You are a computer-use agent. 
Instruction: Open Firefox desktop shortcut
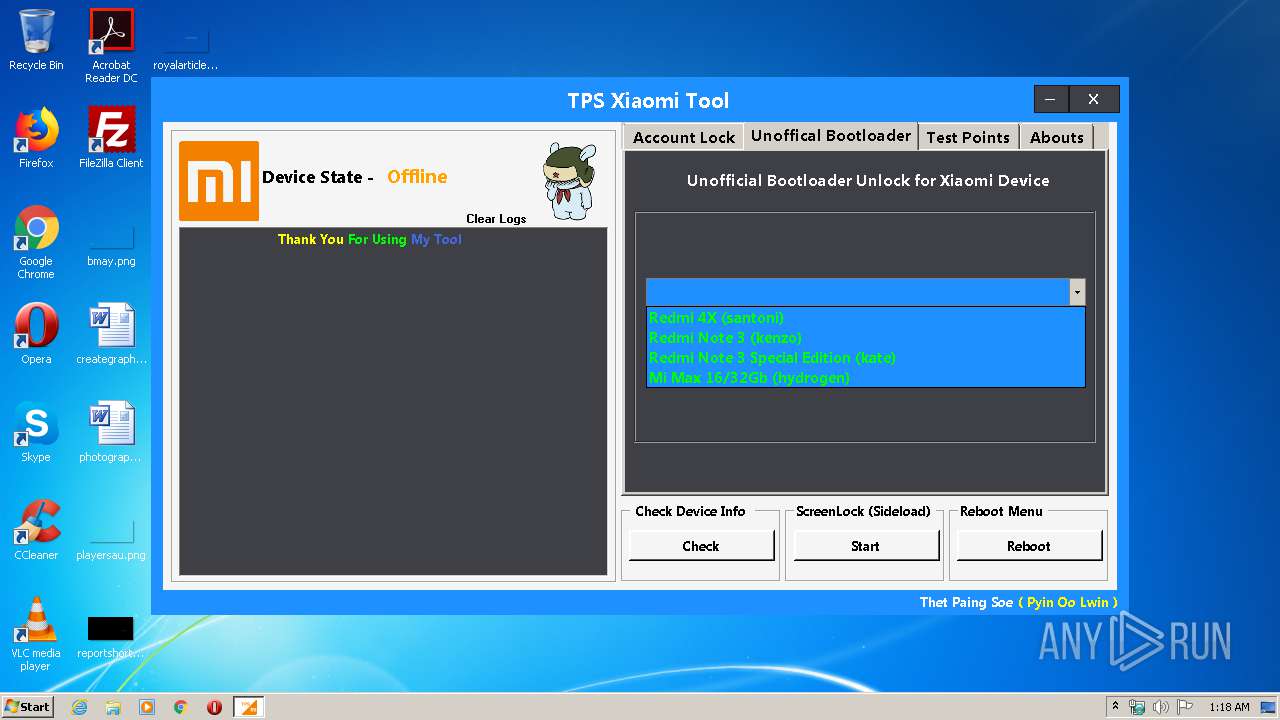pos(36,138)
